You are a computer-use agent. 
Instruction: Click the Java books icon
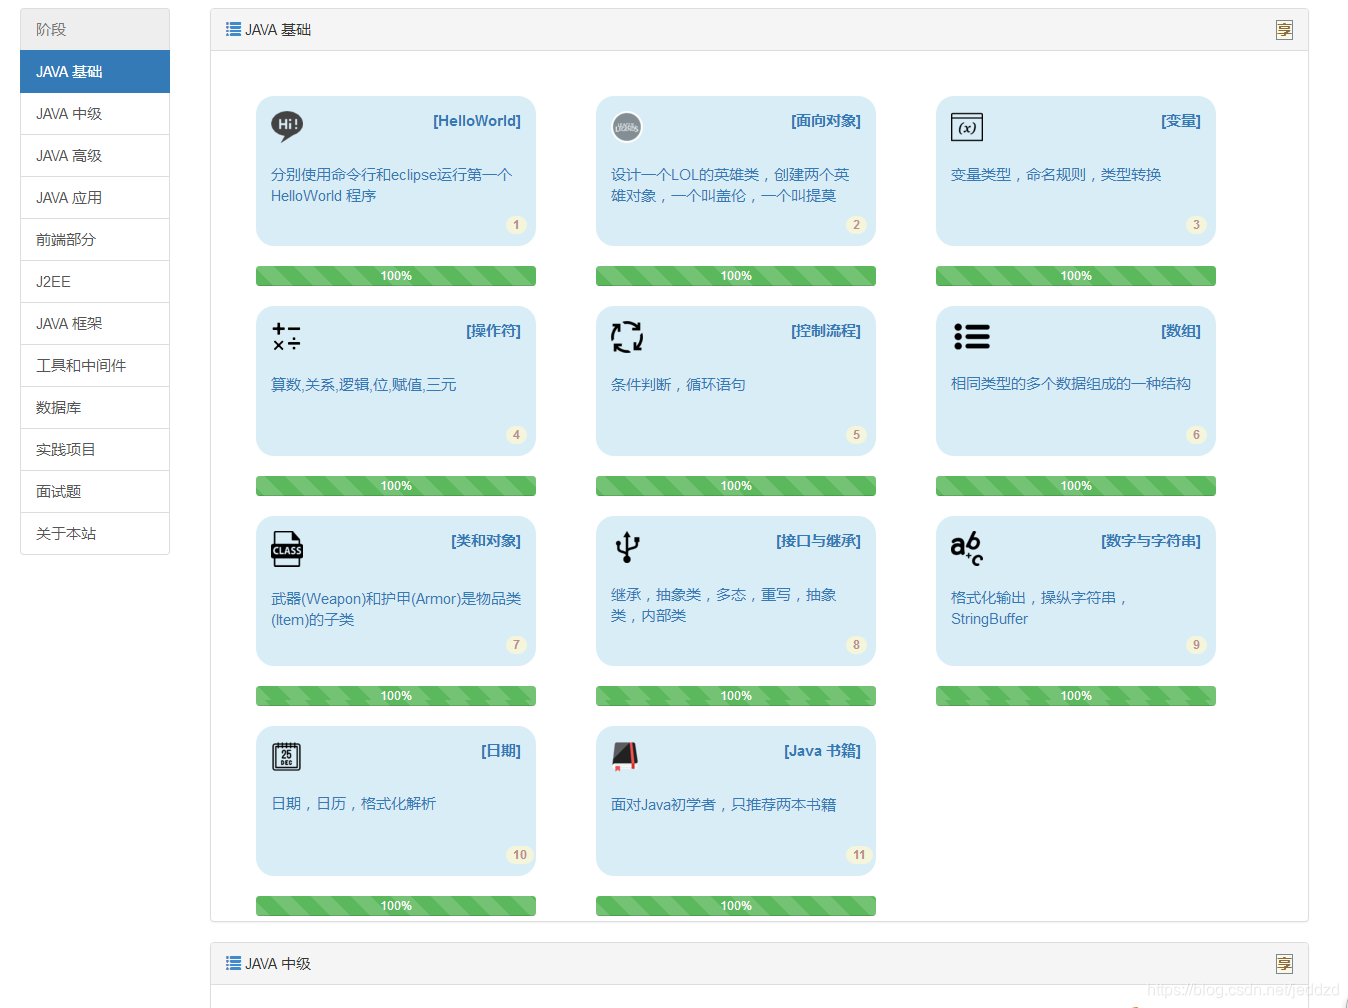(x=625, y=756)
